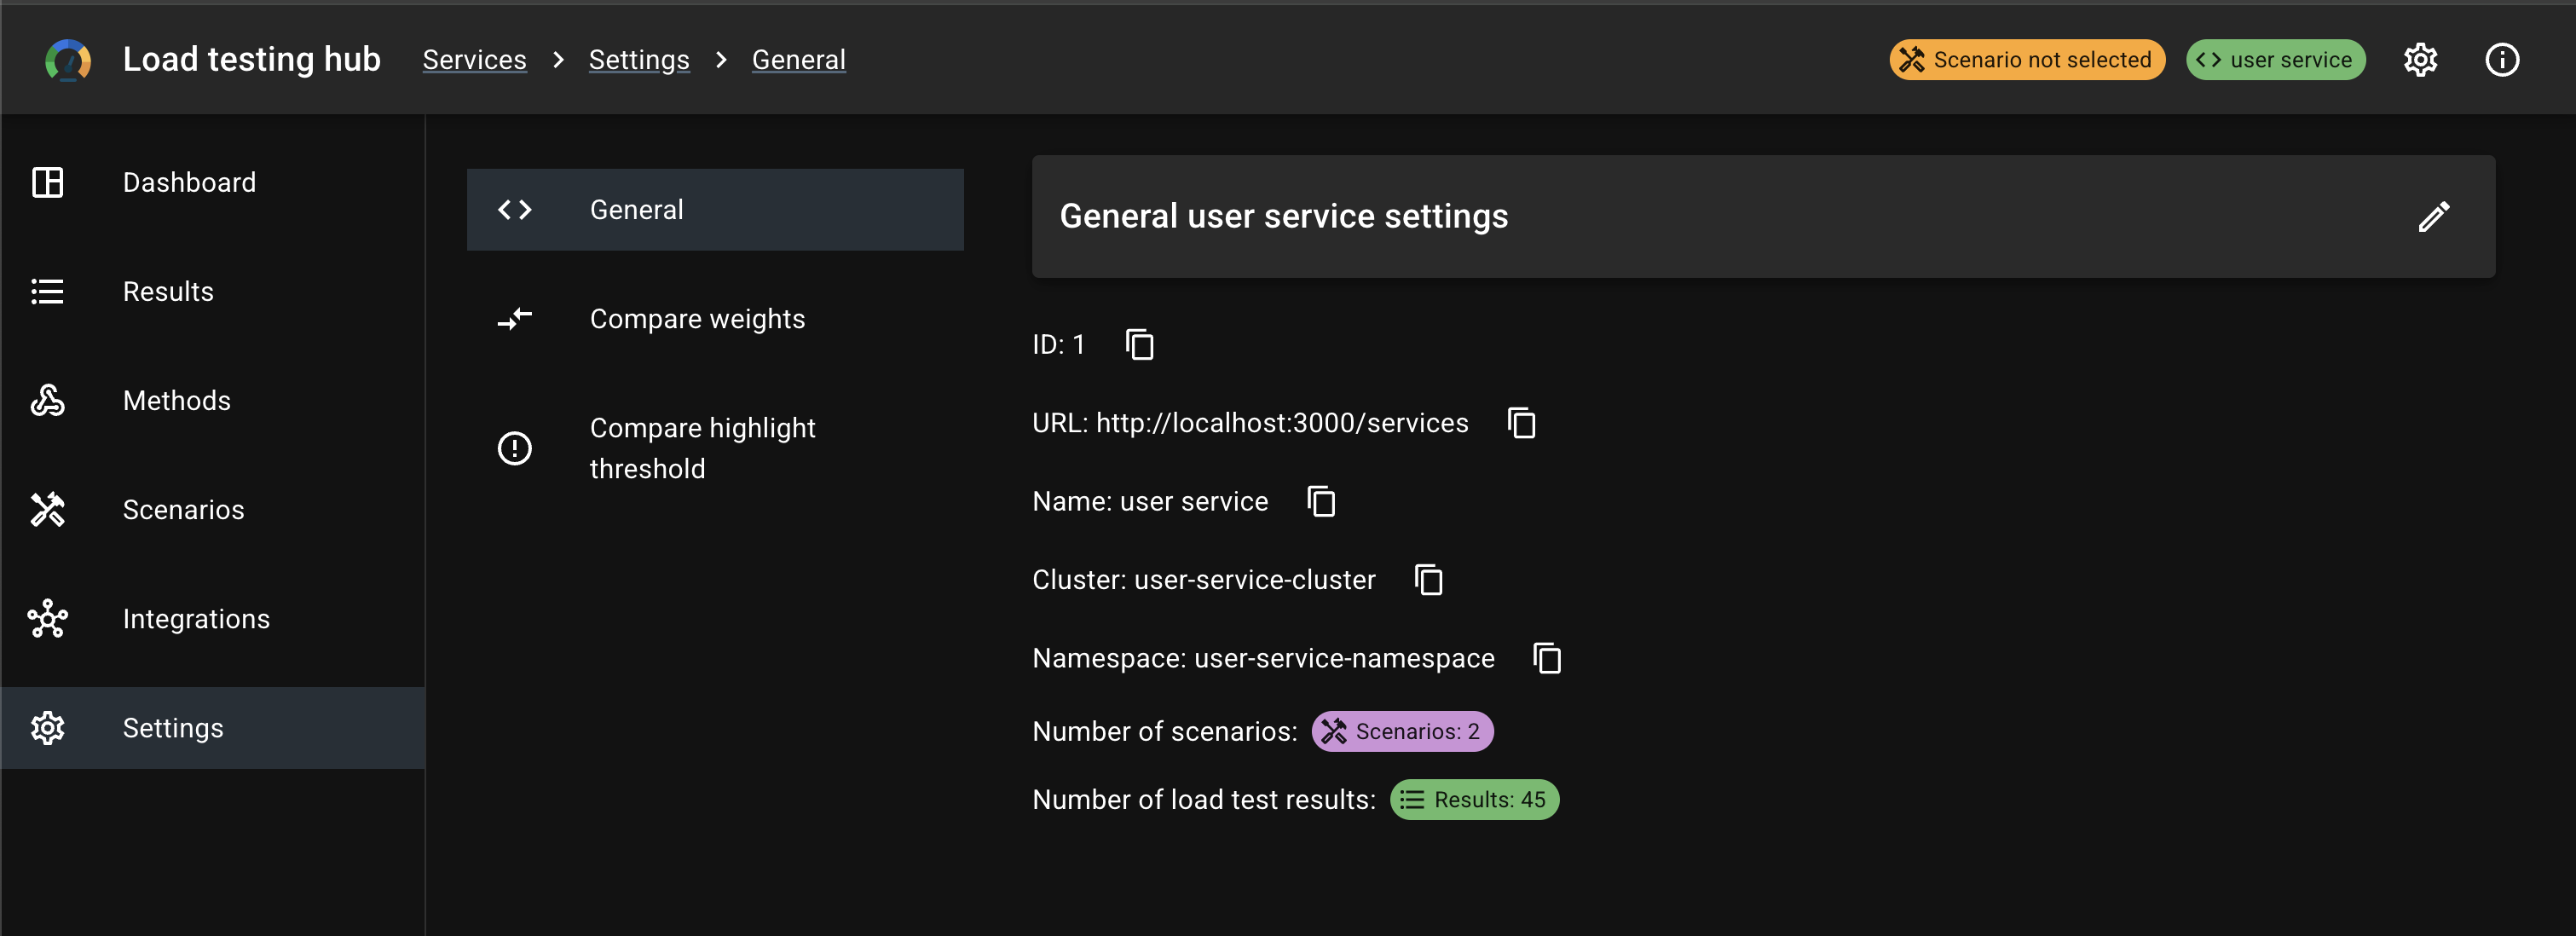Click the Load testing hub logo icon
This screenshot has width=2576, height=936.
point(68,60)
